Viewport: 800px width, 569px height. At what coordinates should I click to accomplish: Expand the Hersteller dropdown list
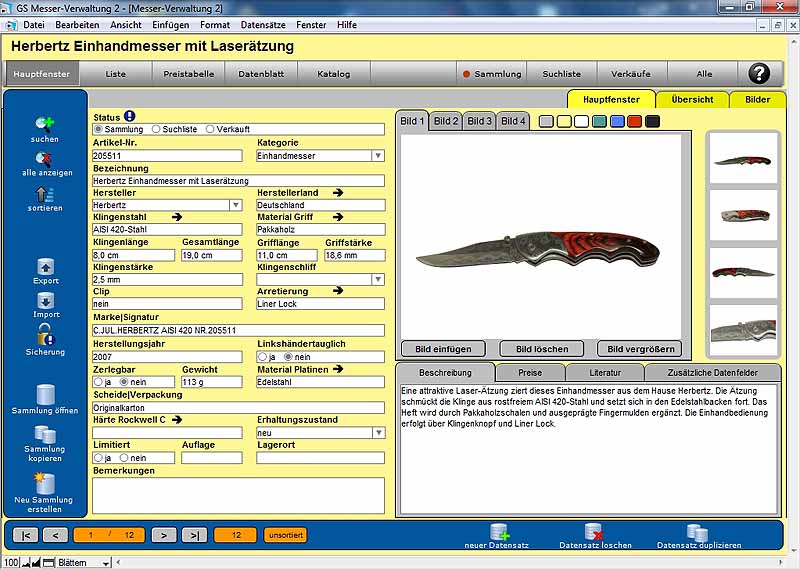click(235, 205)
